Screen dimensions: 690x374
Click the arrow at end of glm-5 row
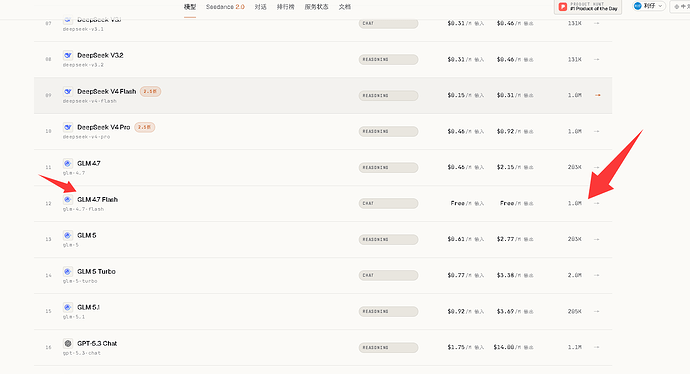597,239
